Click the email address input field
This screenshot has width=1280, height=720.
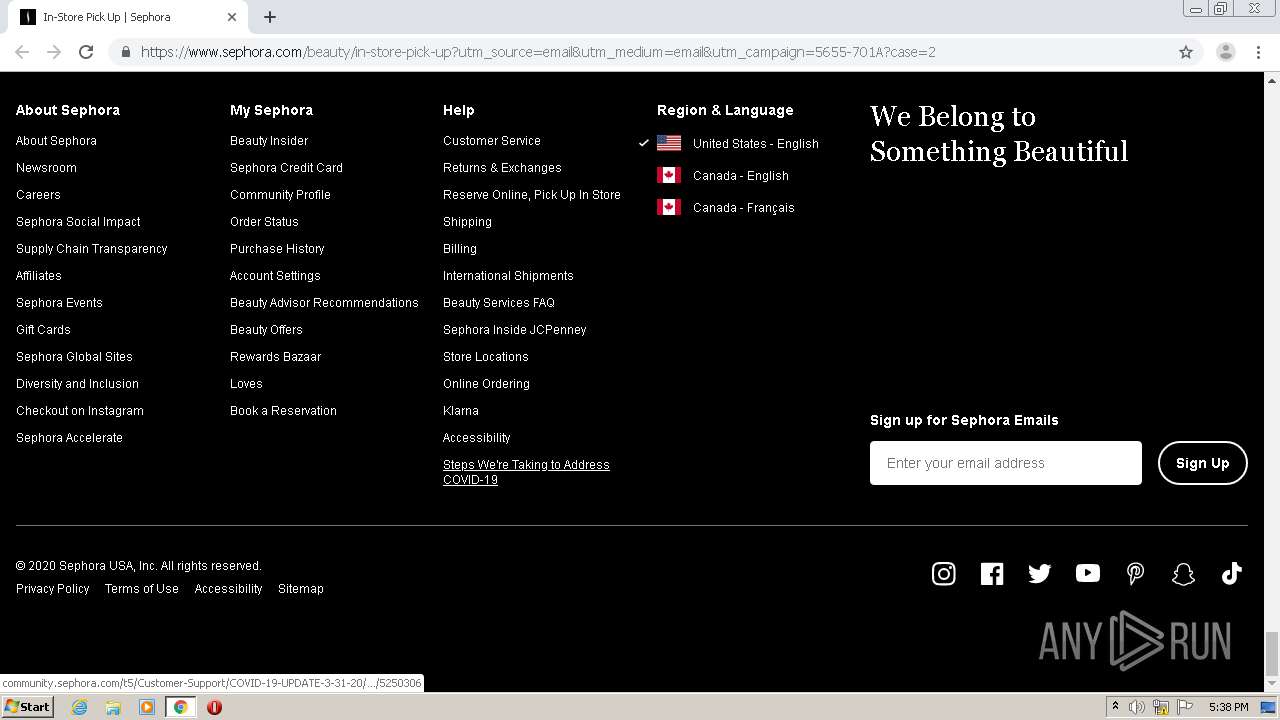1006,463
